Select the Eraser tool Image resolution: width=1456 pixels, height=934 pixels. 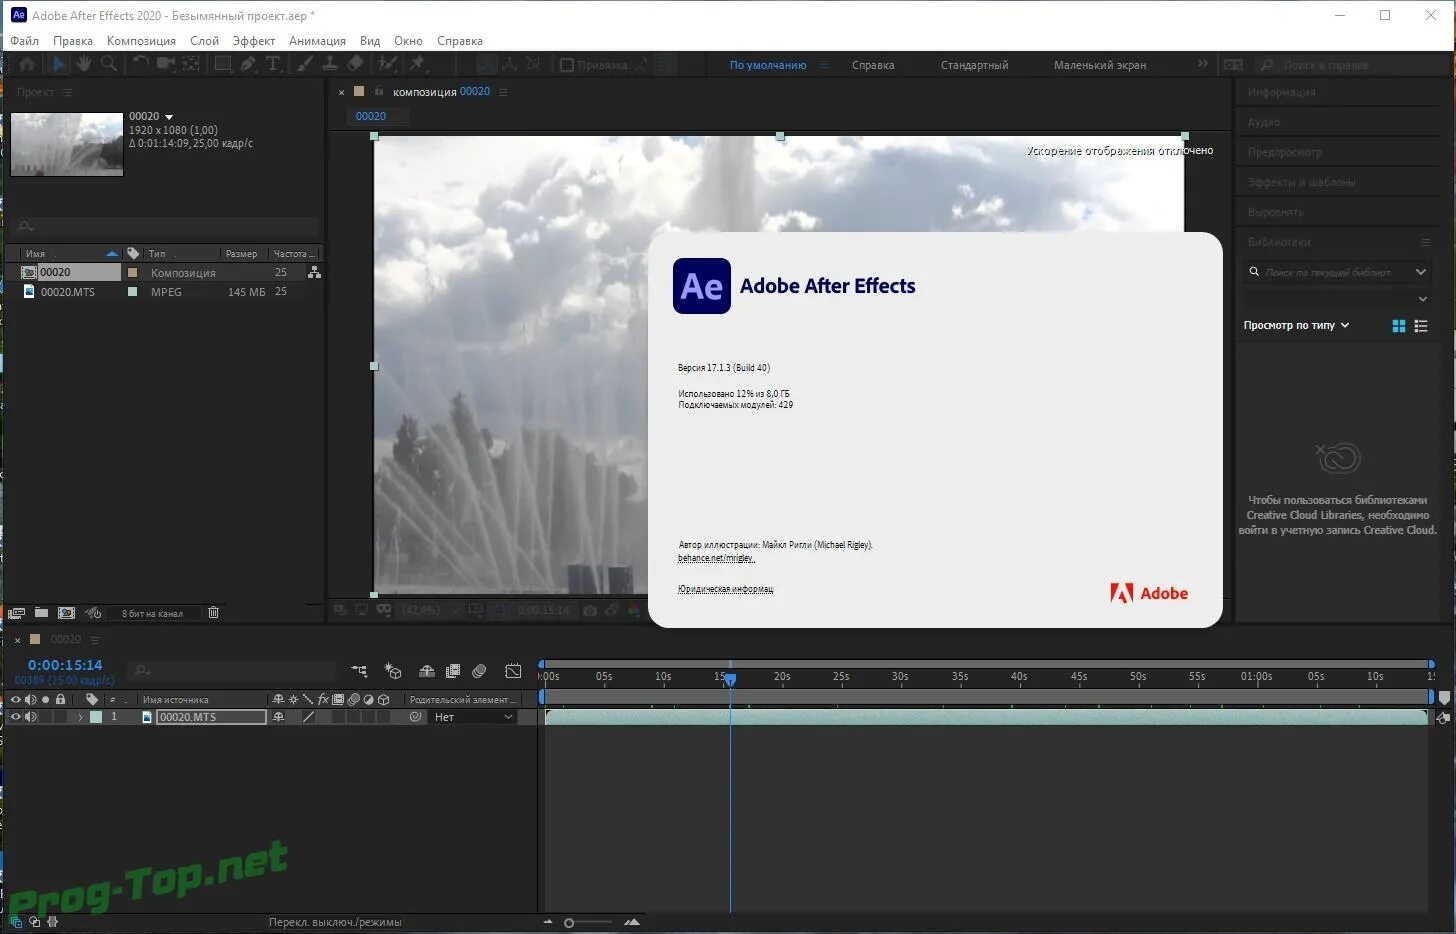coord(355,64)
